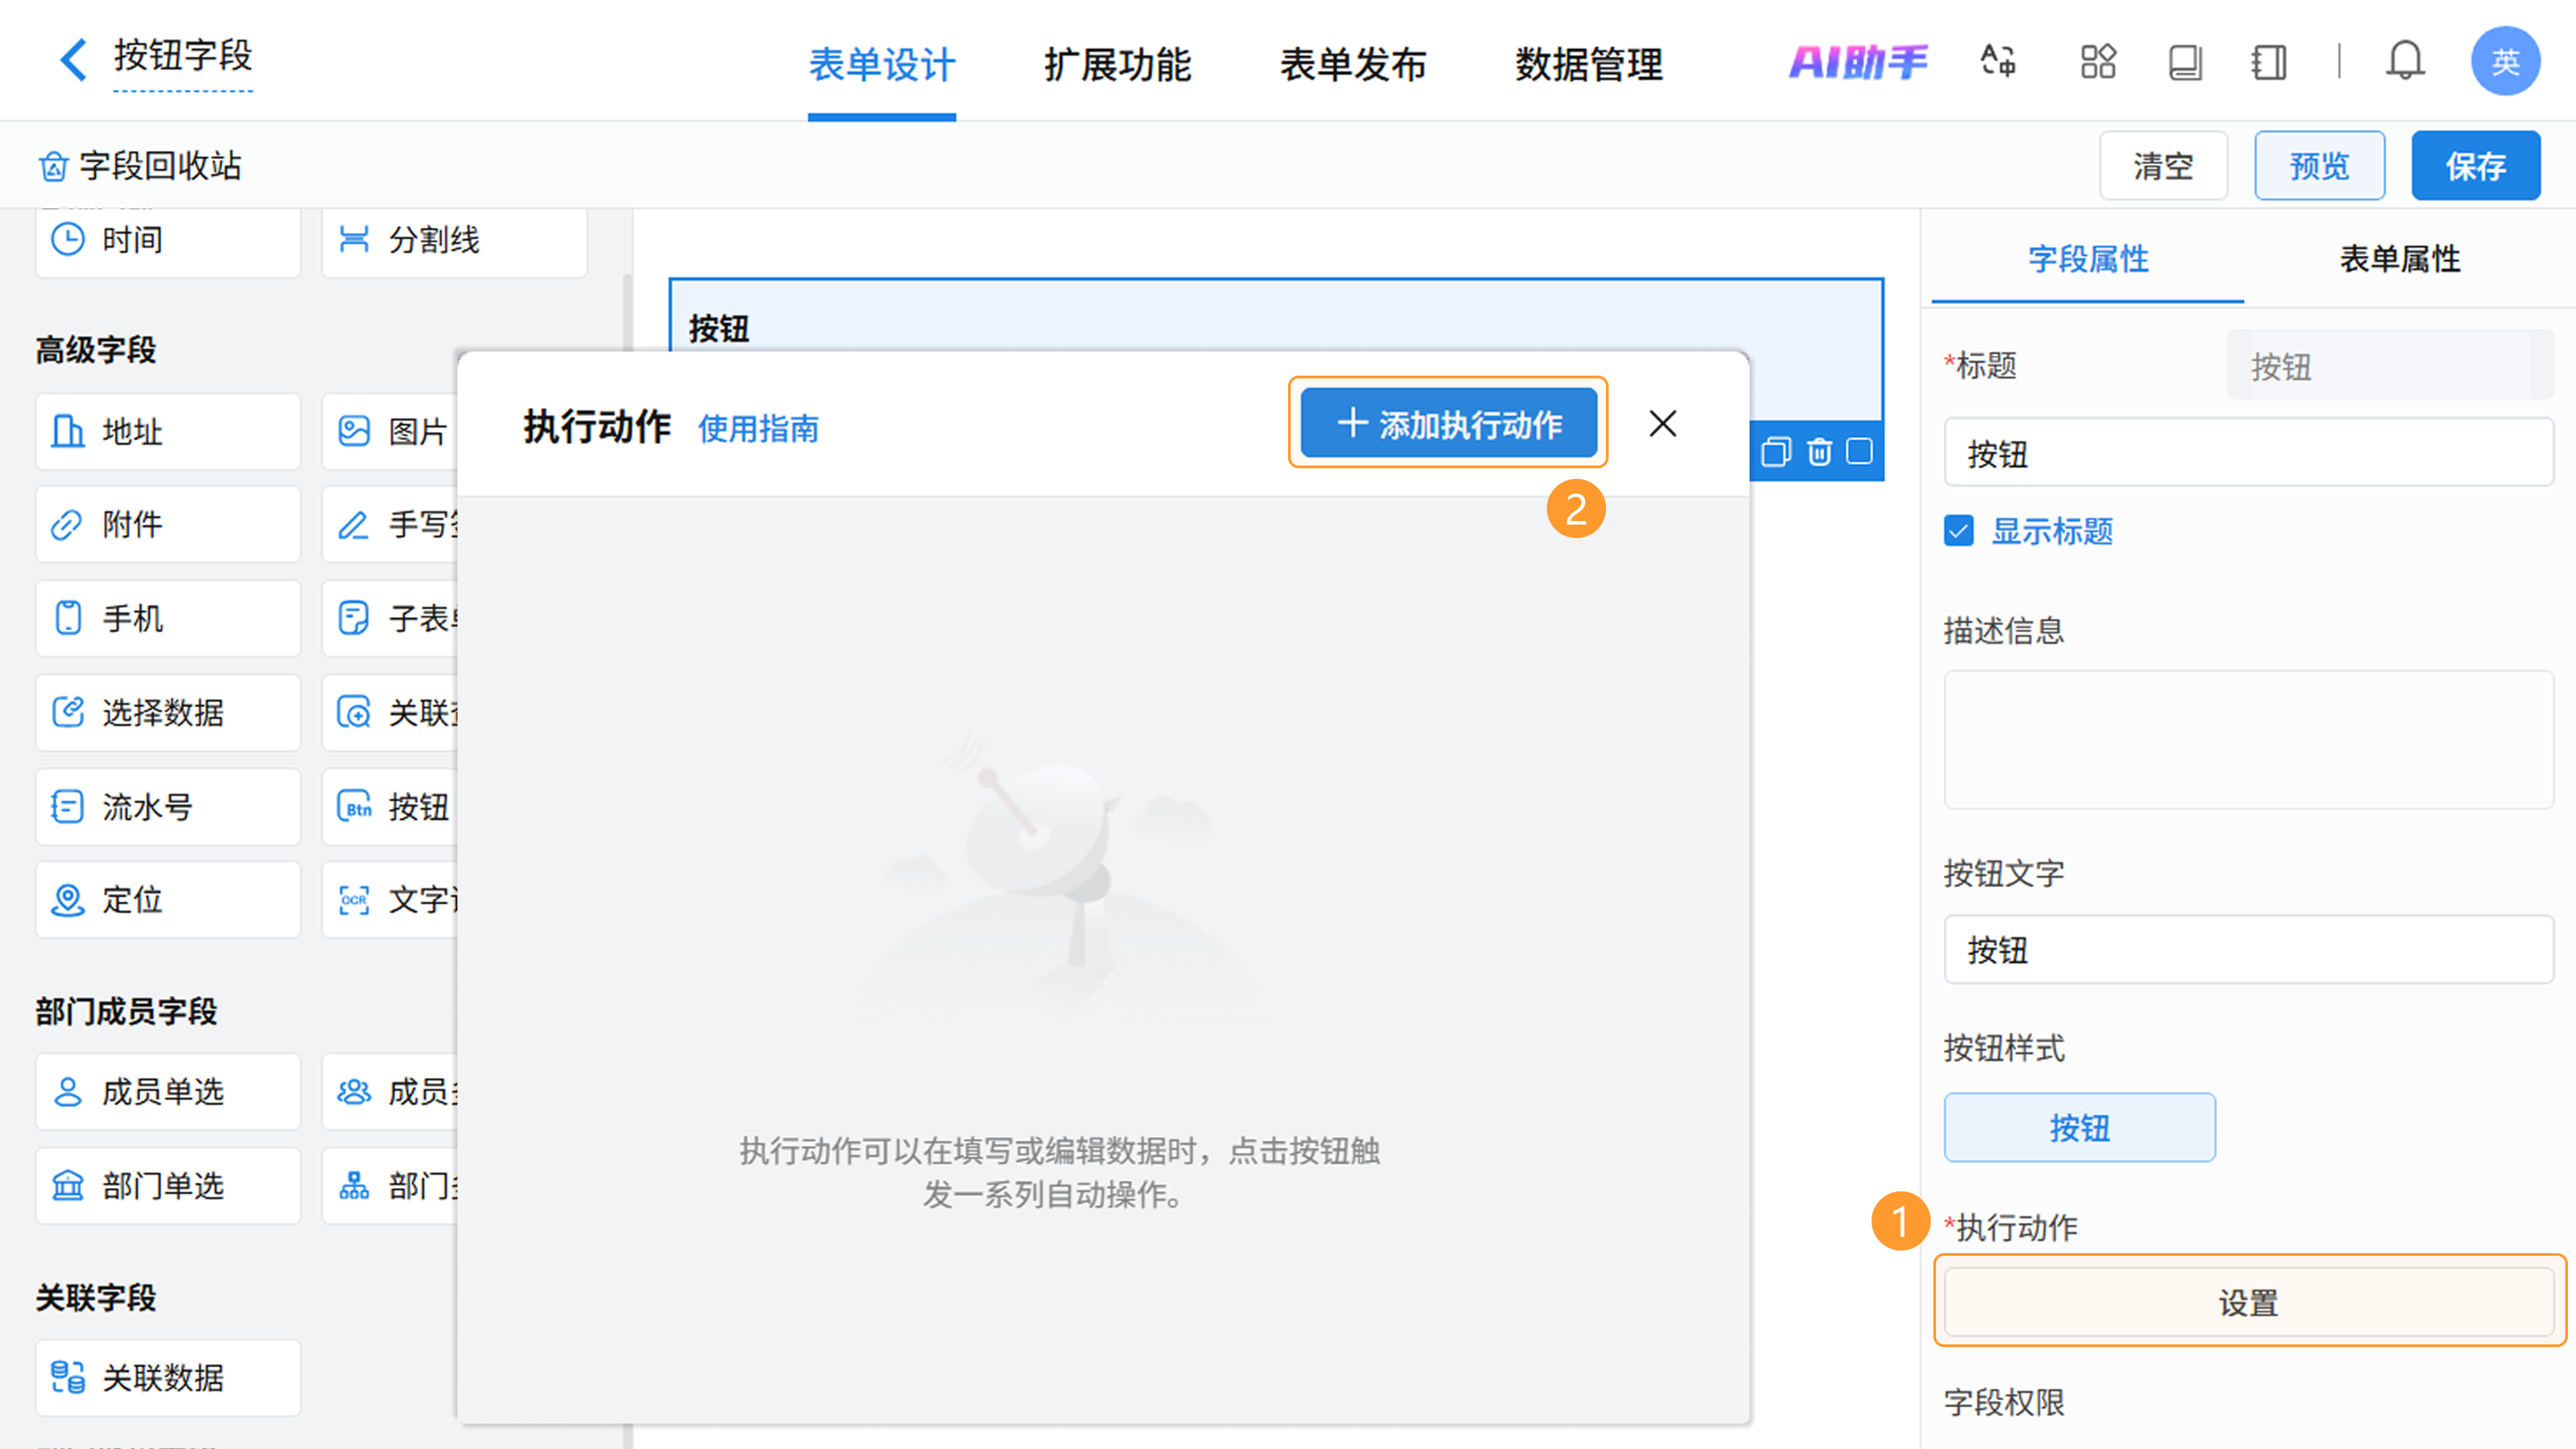Toggle the 显示标题 checkbox
This screenshot has height=1449, width=2576.
pos(1959,531)
